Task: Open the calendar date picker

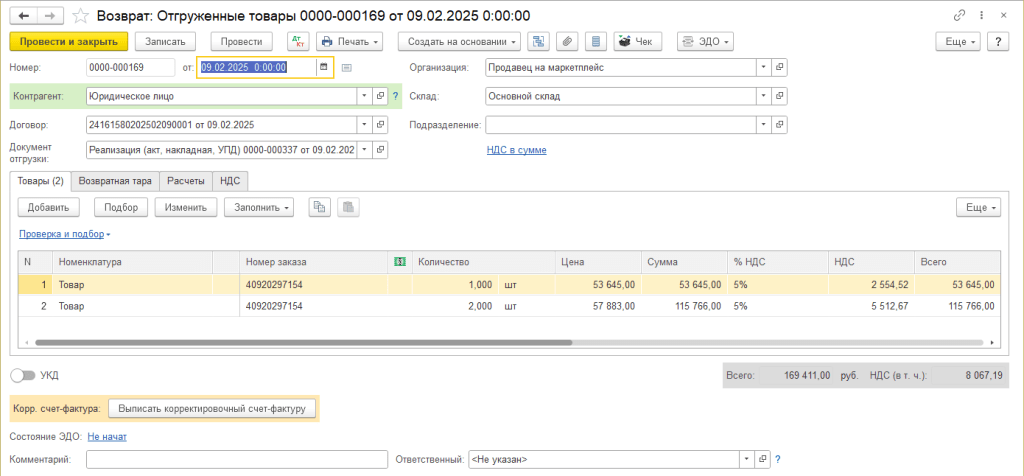Action: click(323, 67)
